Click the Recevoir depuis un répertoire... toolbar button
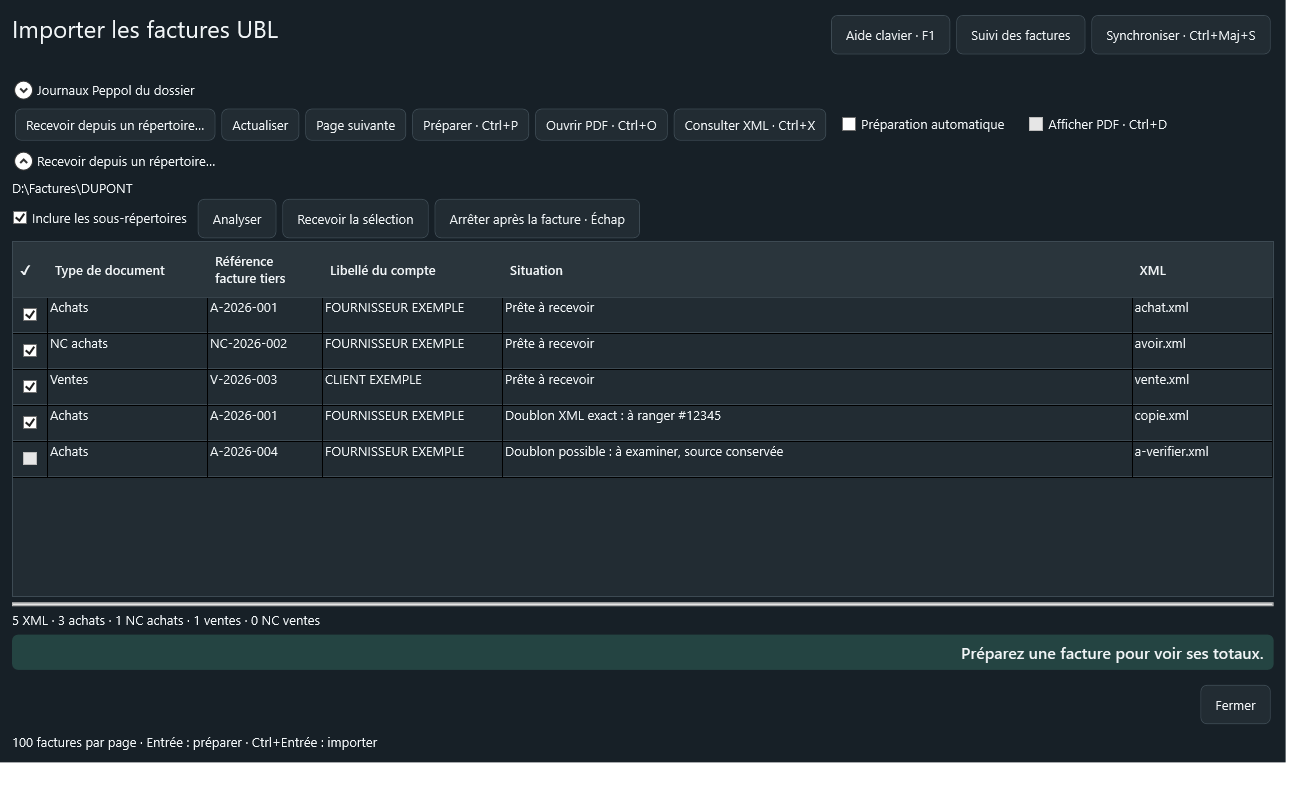Viewport: 1300px width, 800px height. 115,125
